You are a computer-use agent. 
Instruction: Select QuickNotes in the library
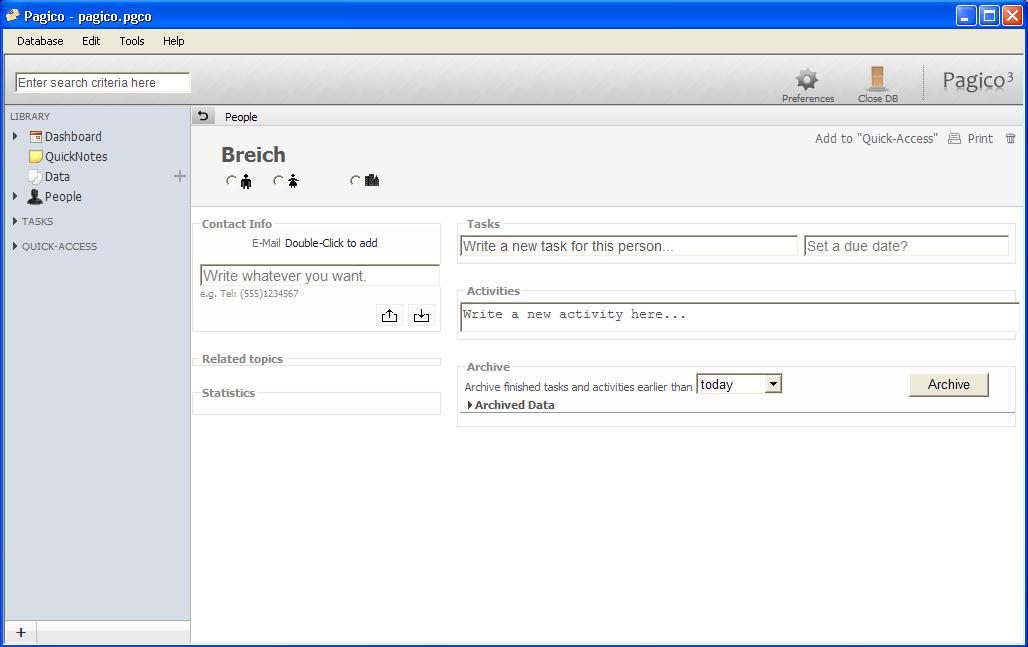[x=76, y=157]
